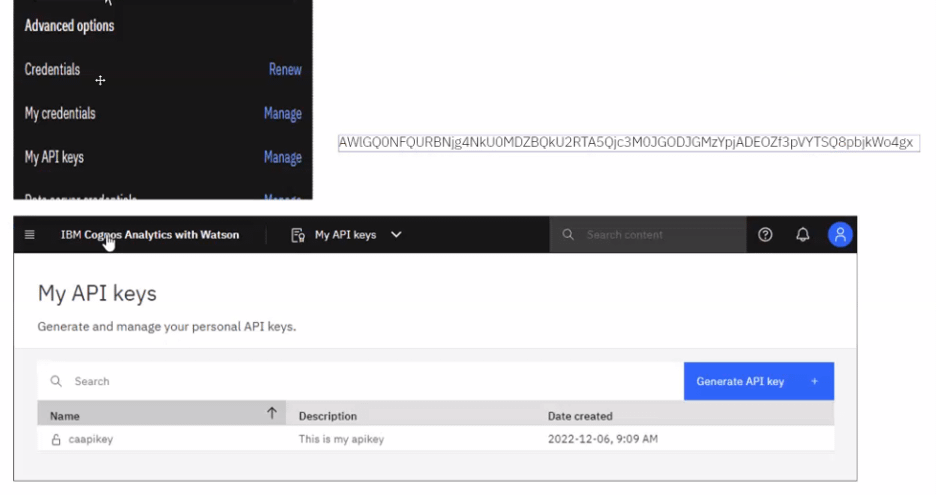Click Manage next to My credentials

coord(282,114)
